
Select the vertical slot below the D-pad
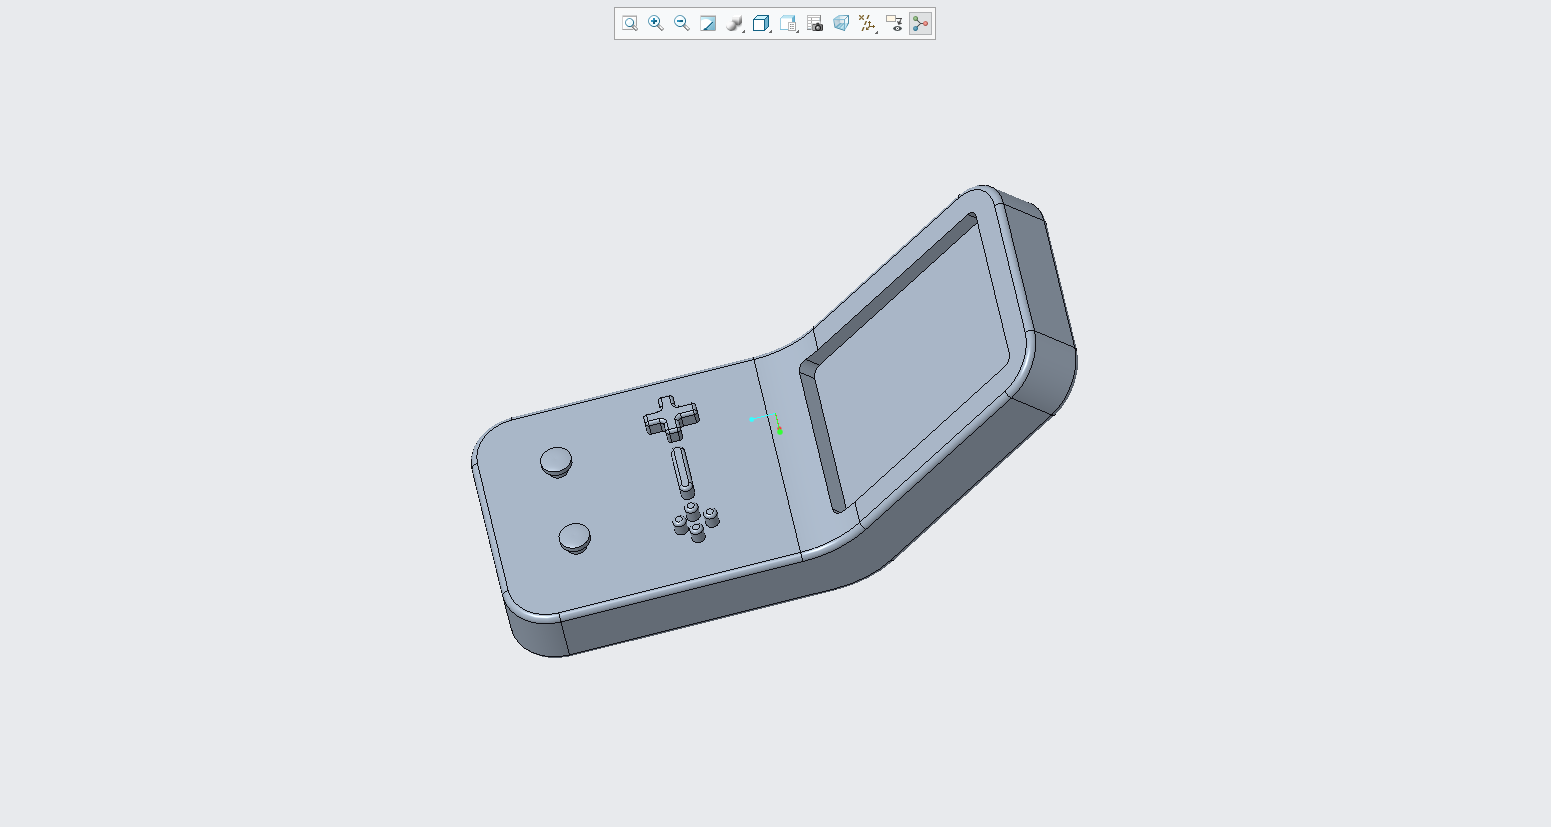pyautogui.click(x=682, y=472)
